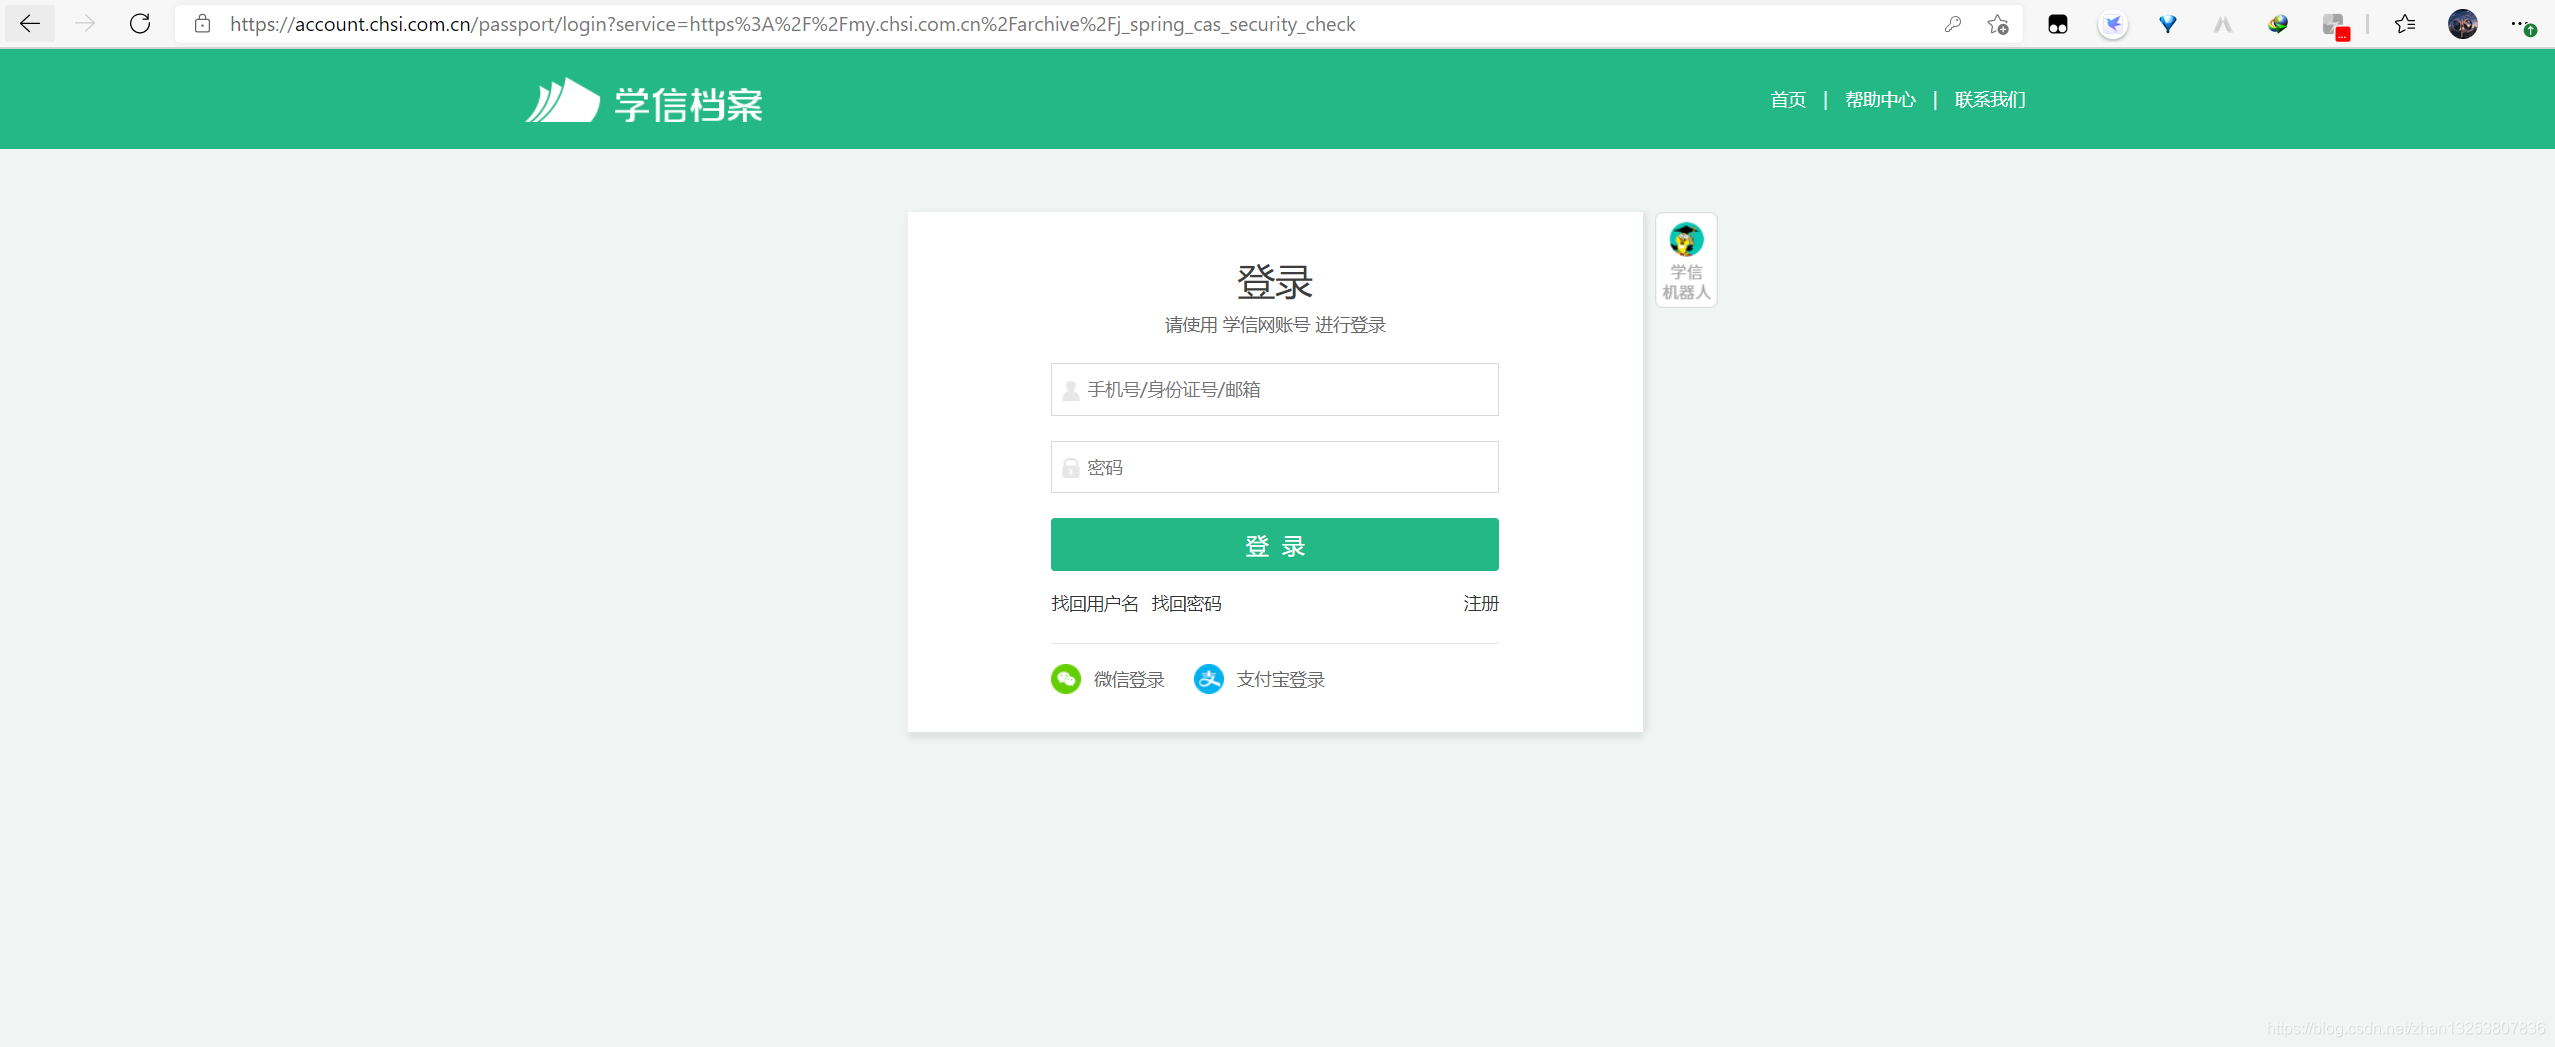This screenshot has height=1047, width=2555.
Task: Open the favorites bar star list icon
Action: [x=2406, y=23]
